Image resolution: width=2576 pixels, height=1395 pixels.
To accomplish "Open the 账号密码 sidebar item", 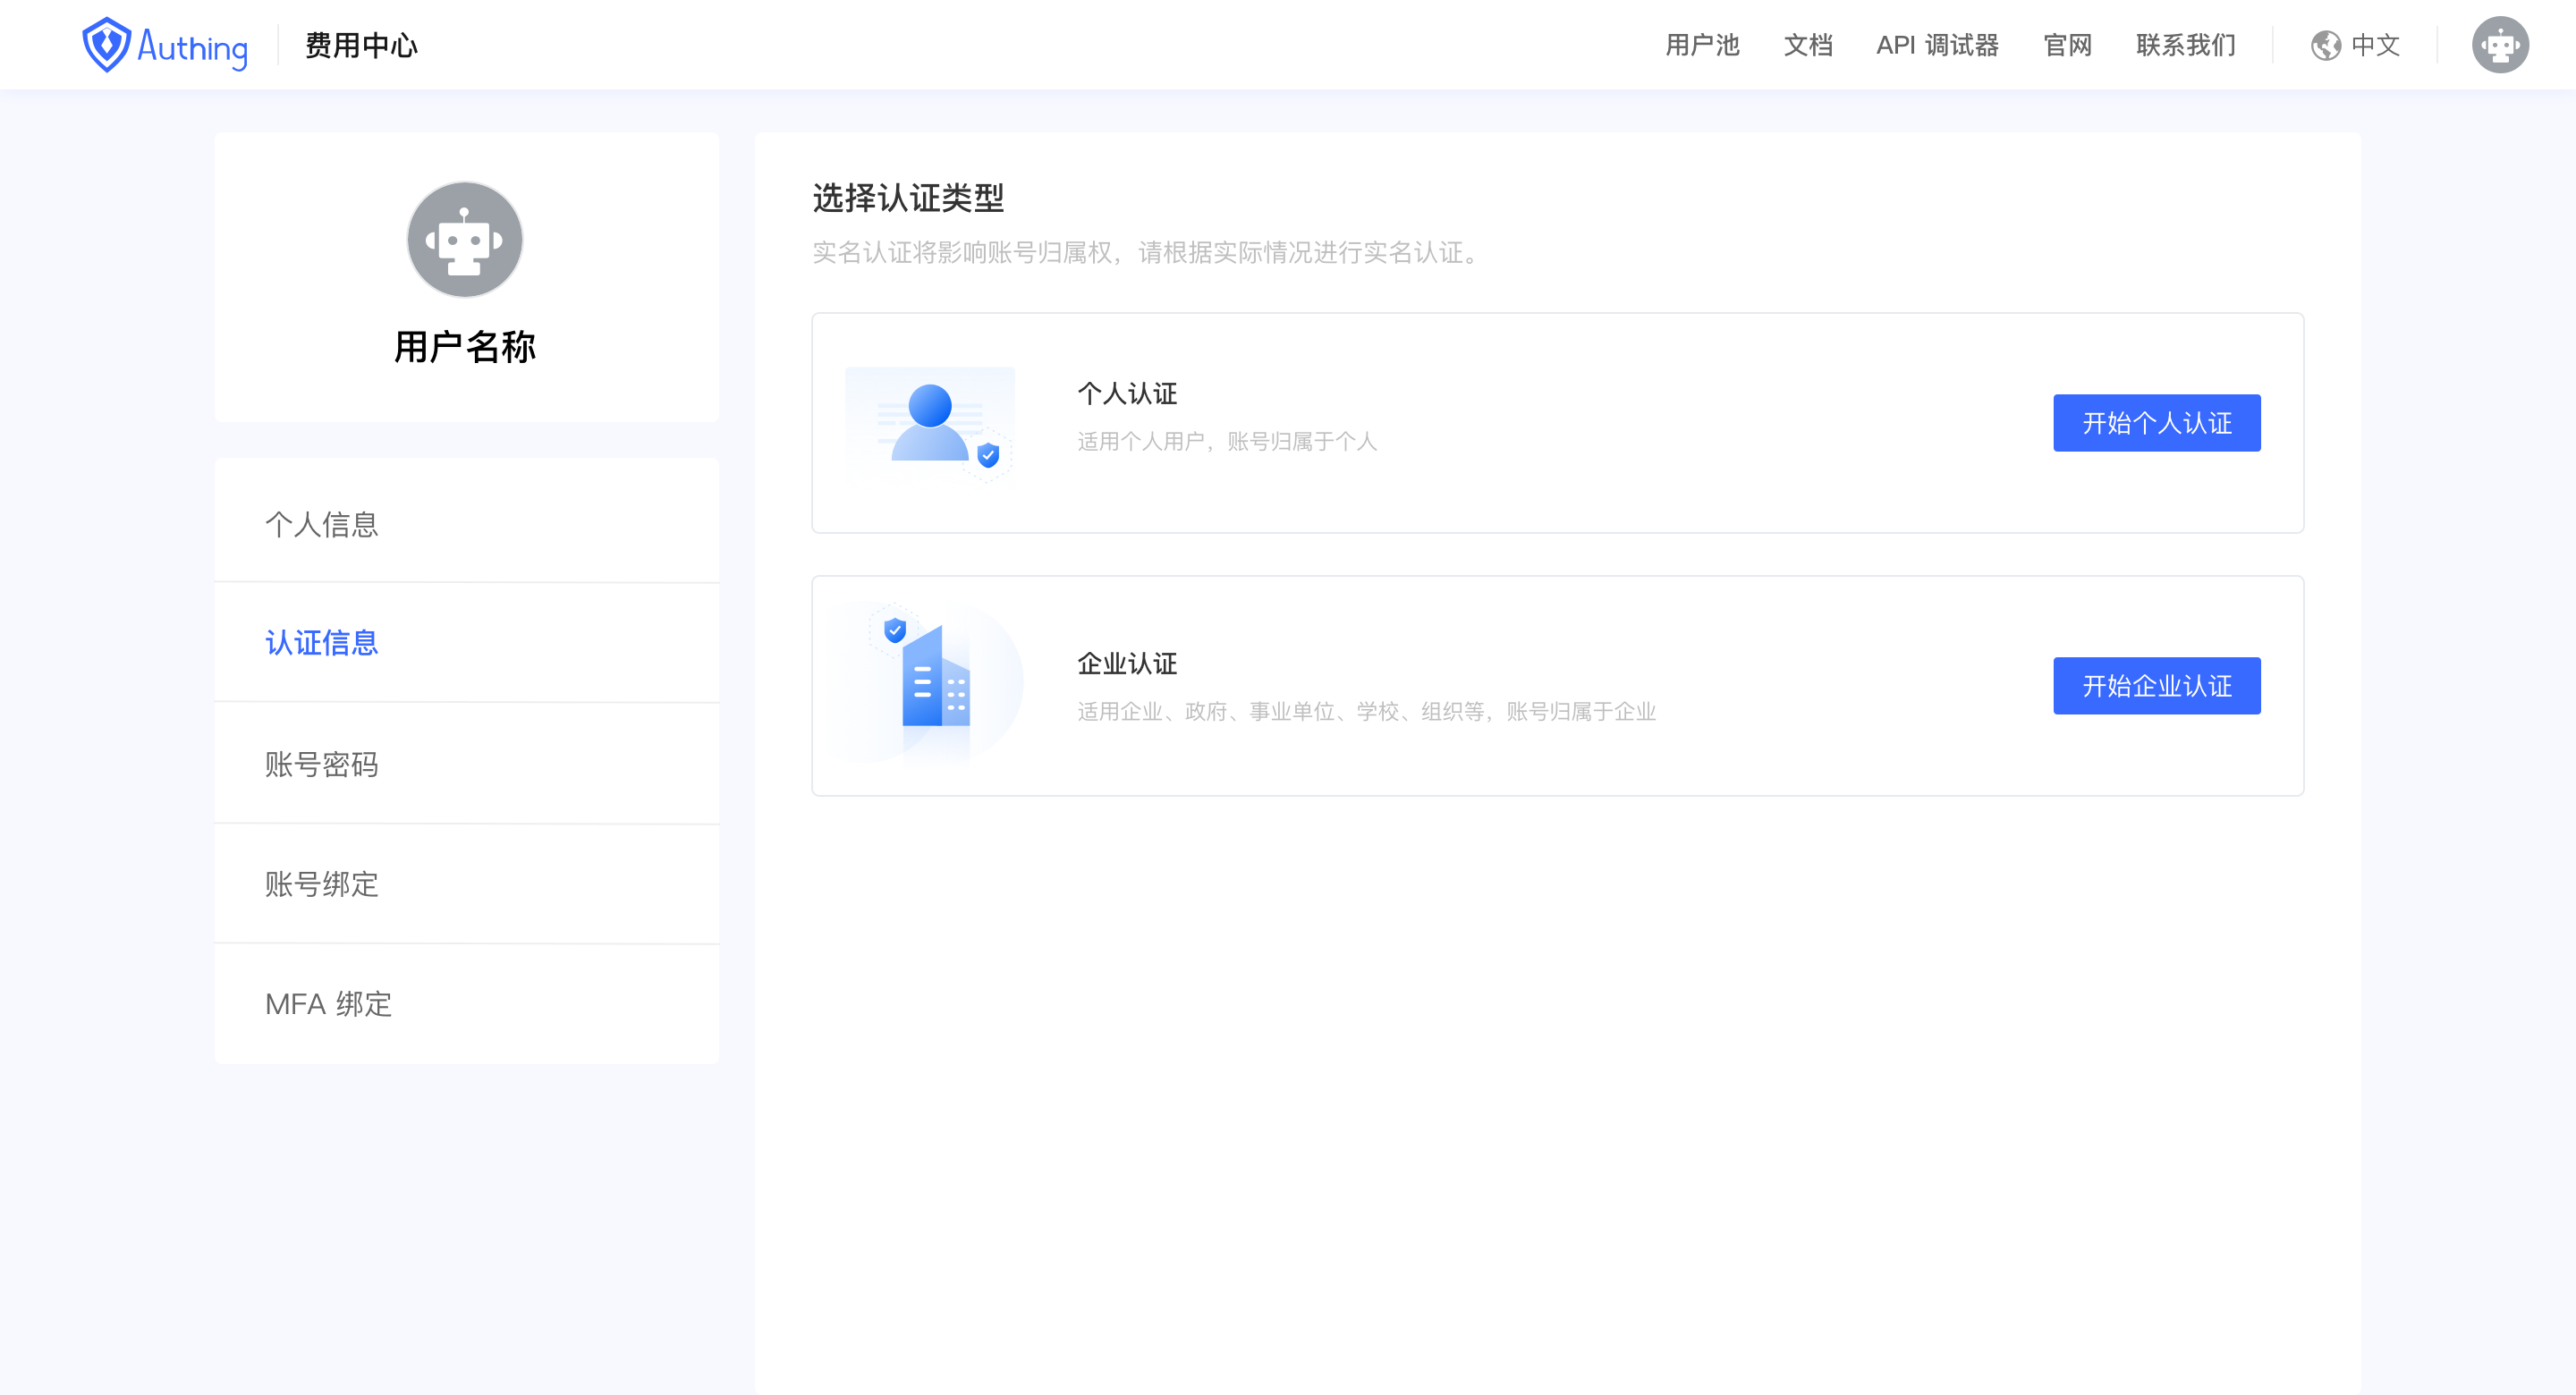I will click(322, 764).
